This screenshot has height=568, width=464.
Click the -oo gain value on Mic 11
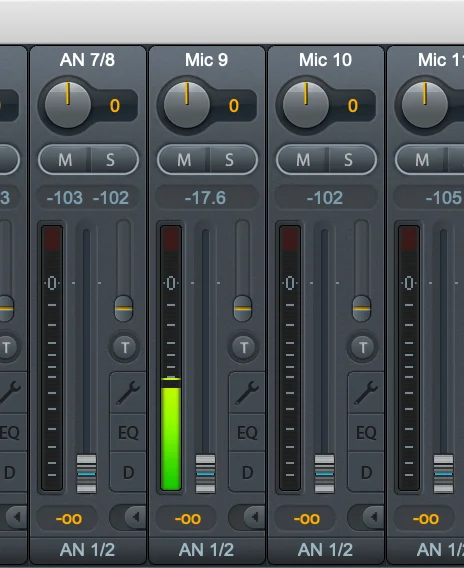425,519
